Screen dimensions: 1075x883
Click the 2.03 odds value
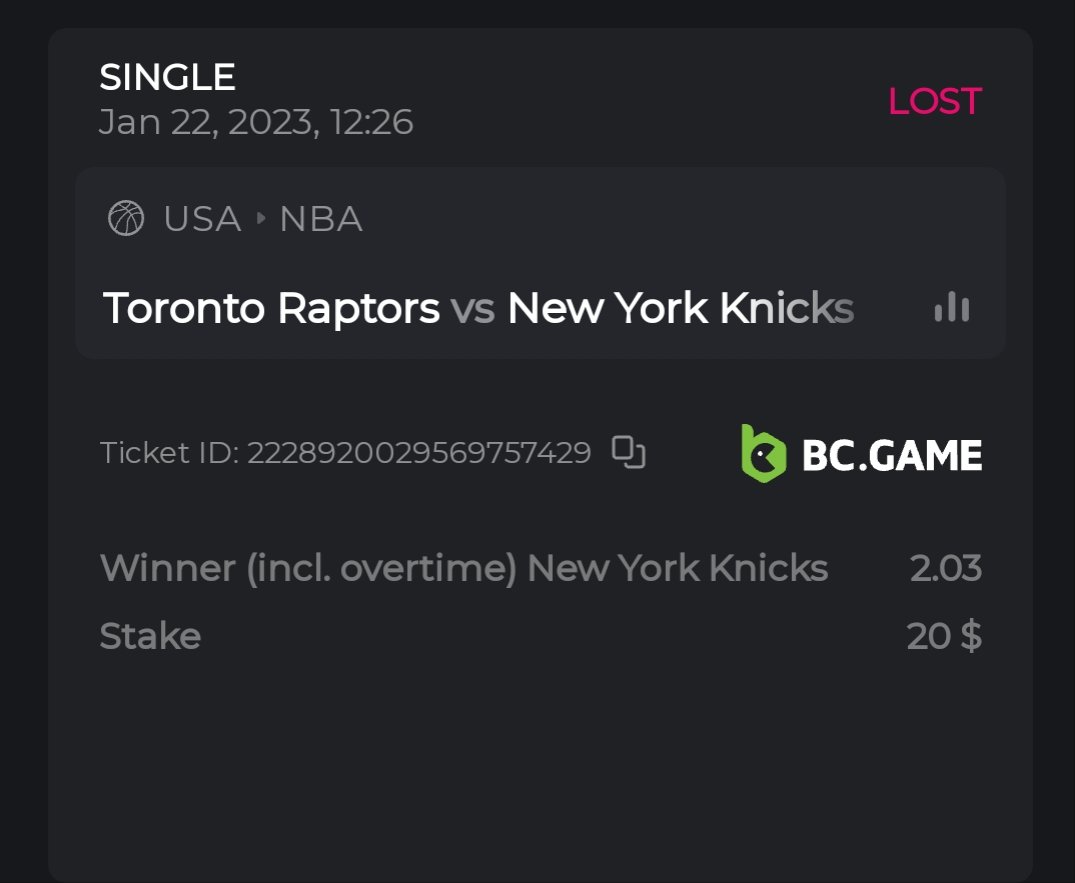click(945, 568)
